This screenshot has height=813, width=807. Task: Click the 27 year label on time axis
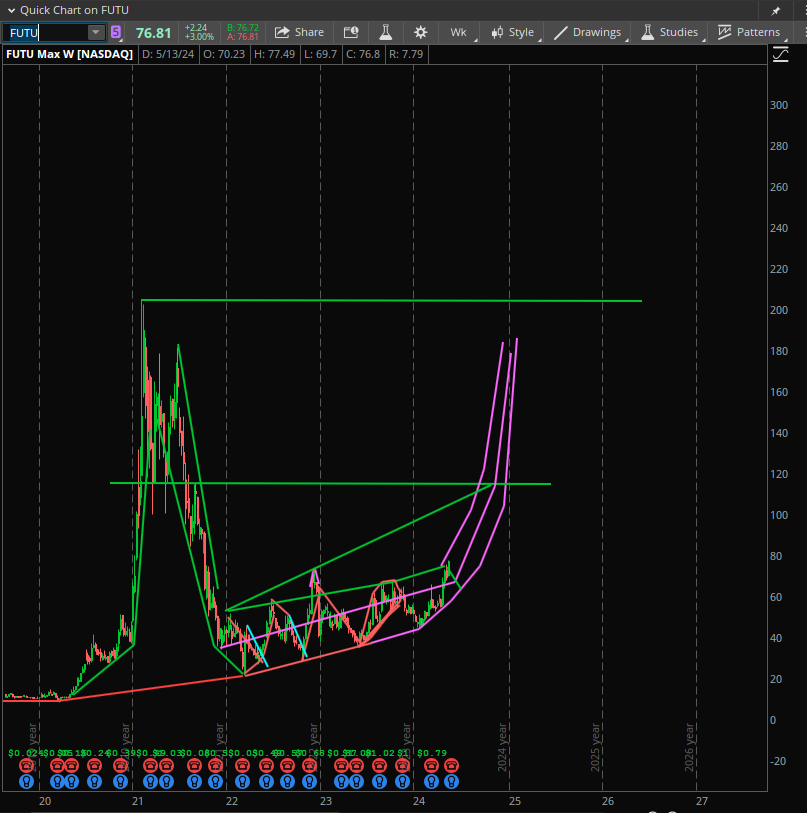pyautogui.click(x=702, y=801)
